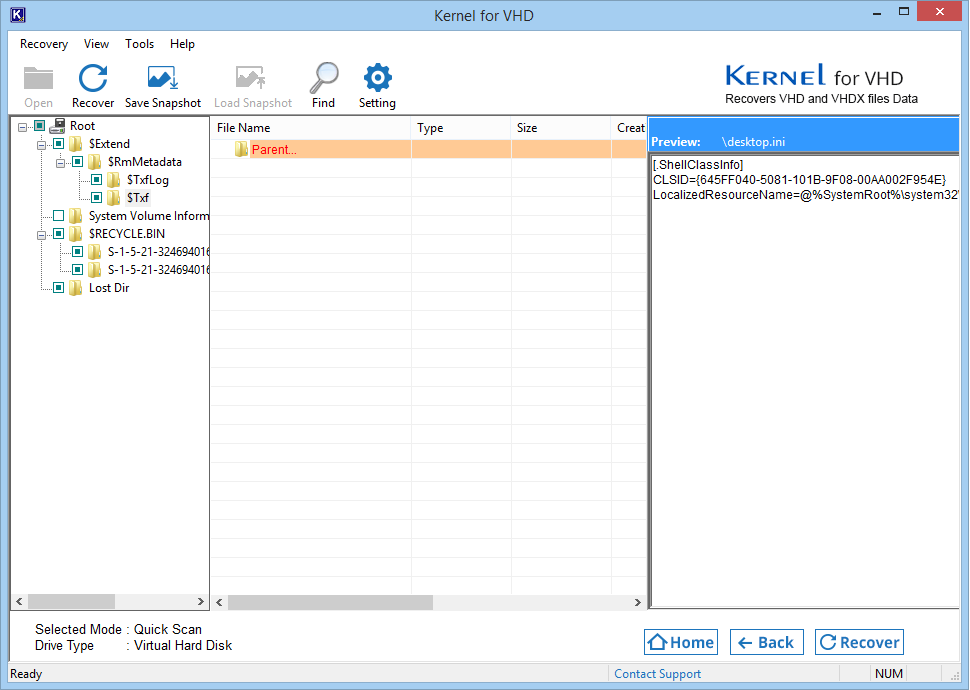Viewport: 970px width, 690px height.
Task: Collapse the $RmMetadata tree node
Action: click(60, 163)
